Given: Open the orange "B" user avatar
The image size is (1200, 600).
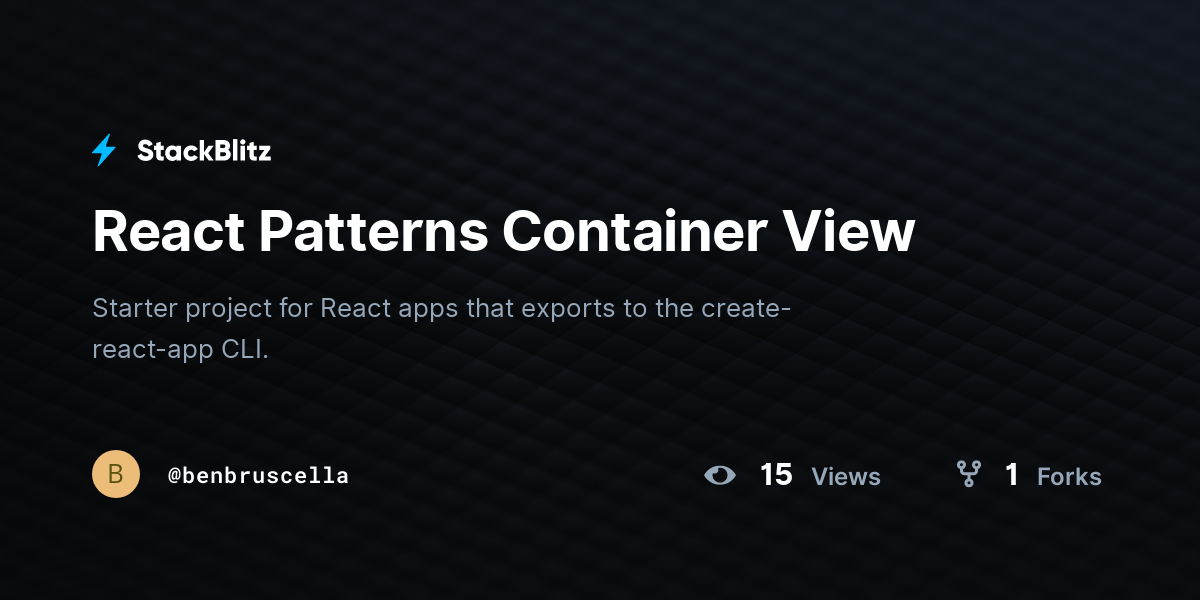Looking at the screenshot, I should click(x=116, y=474).
